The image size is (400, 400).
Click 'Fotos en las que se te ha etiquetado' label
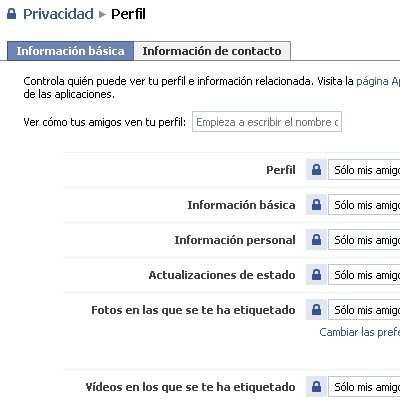[x=193, y=310]
